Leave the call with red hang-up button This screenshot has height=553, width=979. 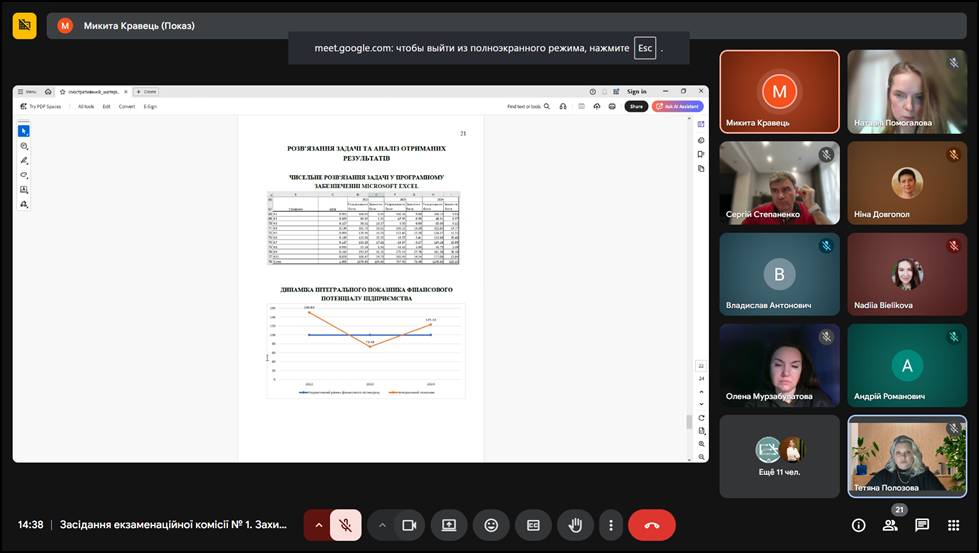652,525
